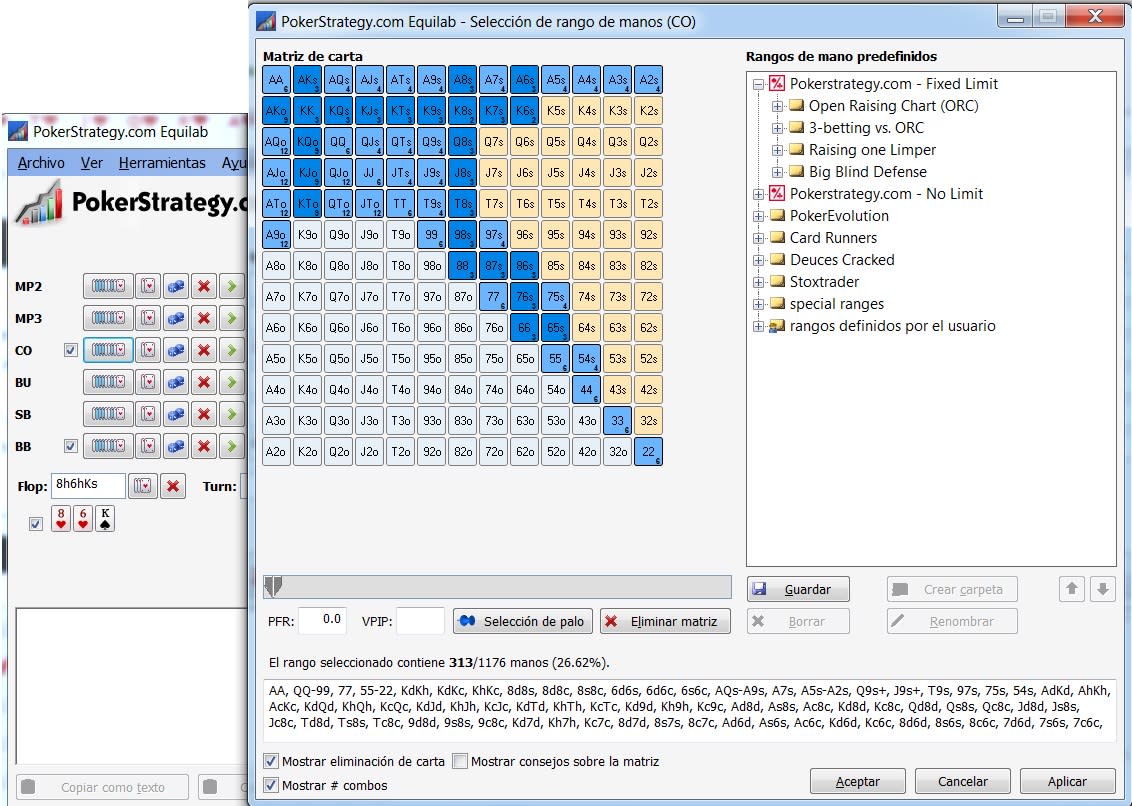Click range percentage slider handle
The height and width of the screenshot is (806, 1132).
(x=272, y=586)
